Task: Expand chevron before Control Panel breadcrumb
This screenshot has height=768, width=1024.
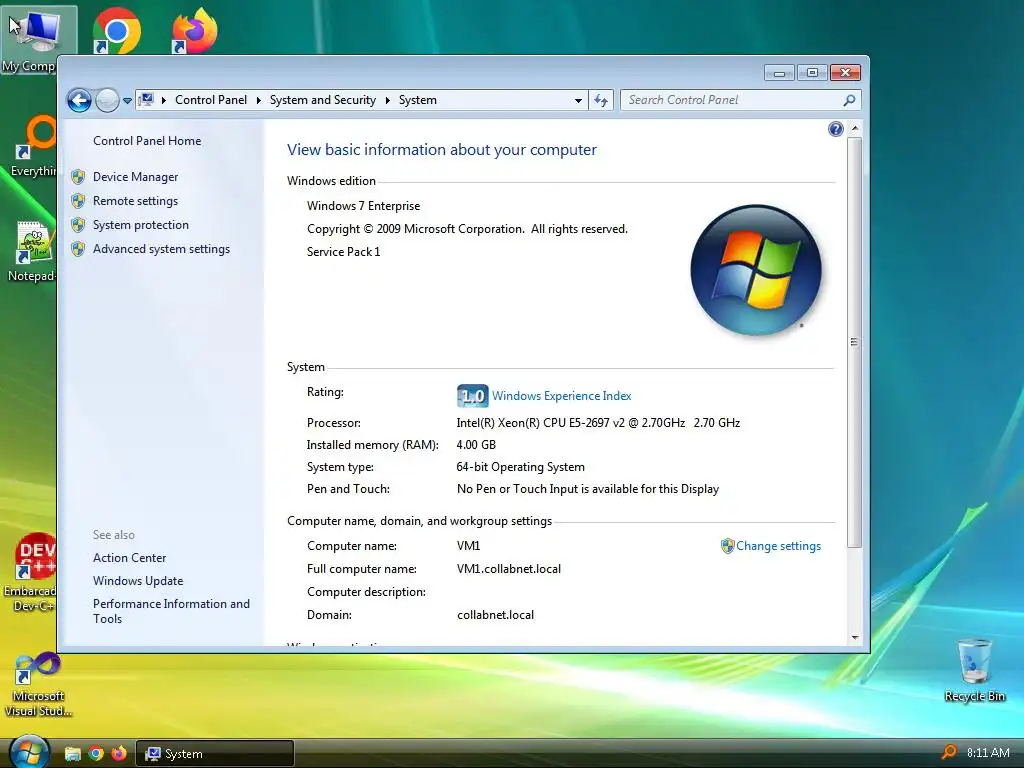Action: pyautogui.click(x=163, y=100)
